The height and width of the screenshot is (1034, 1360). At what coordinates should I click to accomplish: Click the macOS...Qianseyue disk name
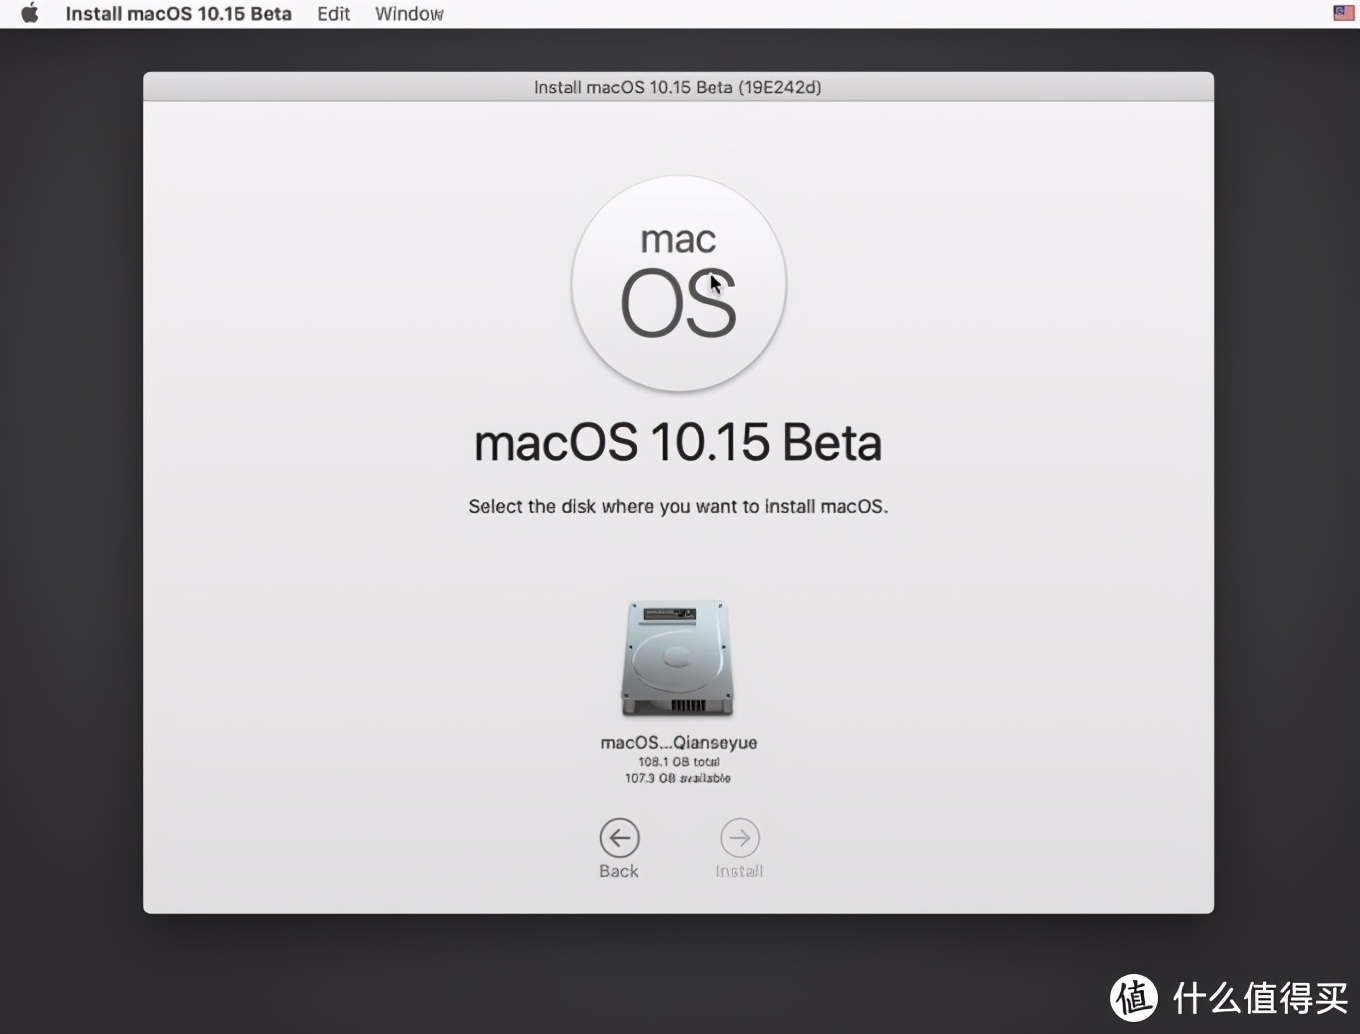(678, 742)
